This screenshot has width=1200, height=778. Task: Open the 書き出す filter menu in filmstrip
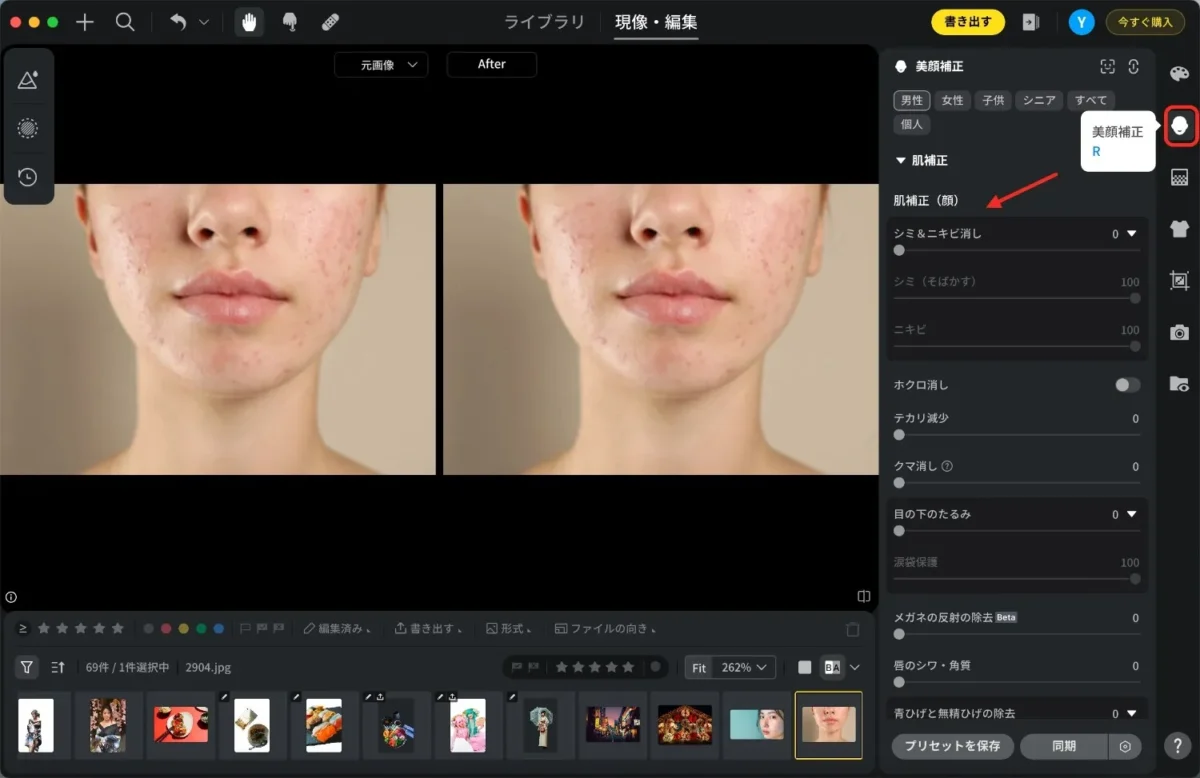tap(430, 629)
